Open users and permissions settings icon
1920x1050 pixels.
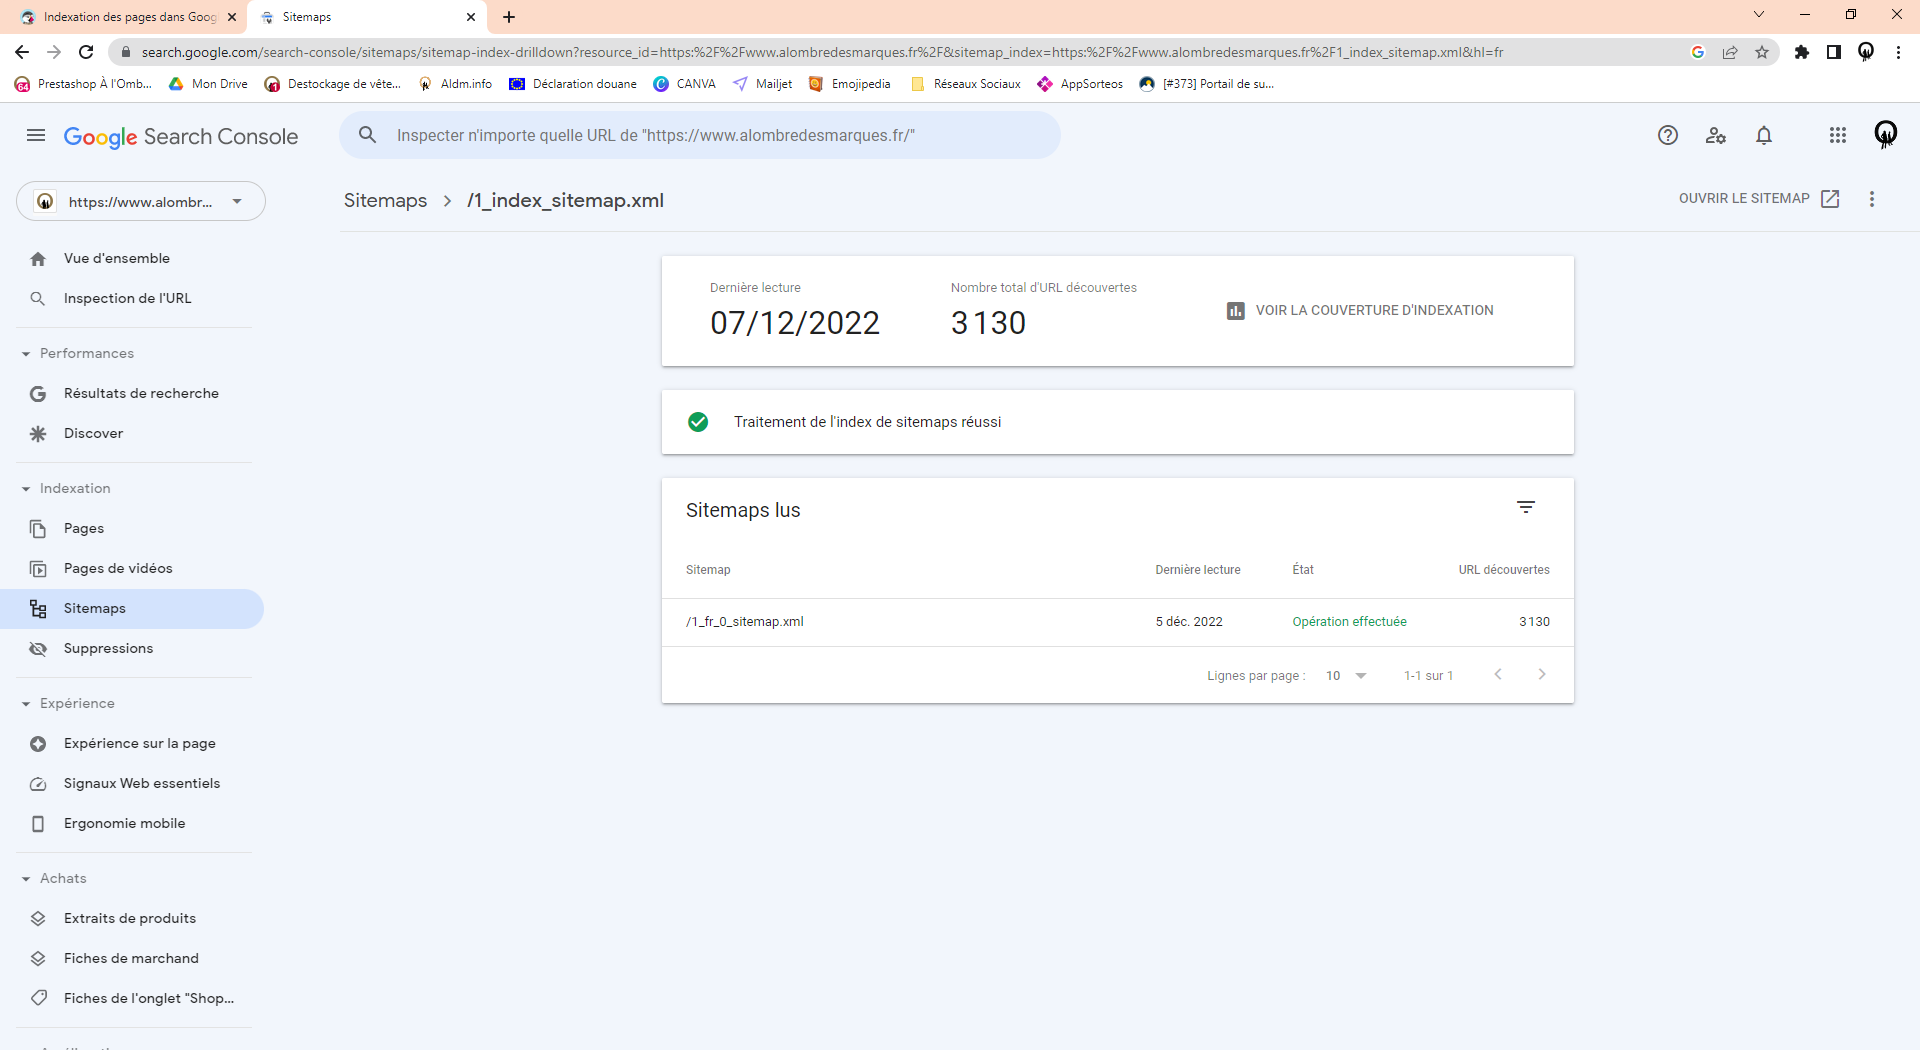point(1716,135)
